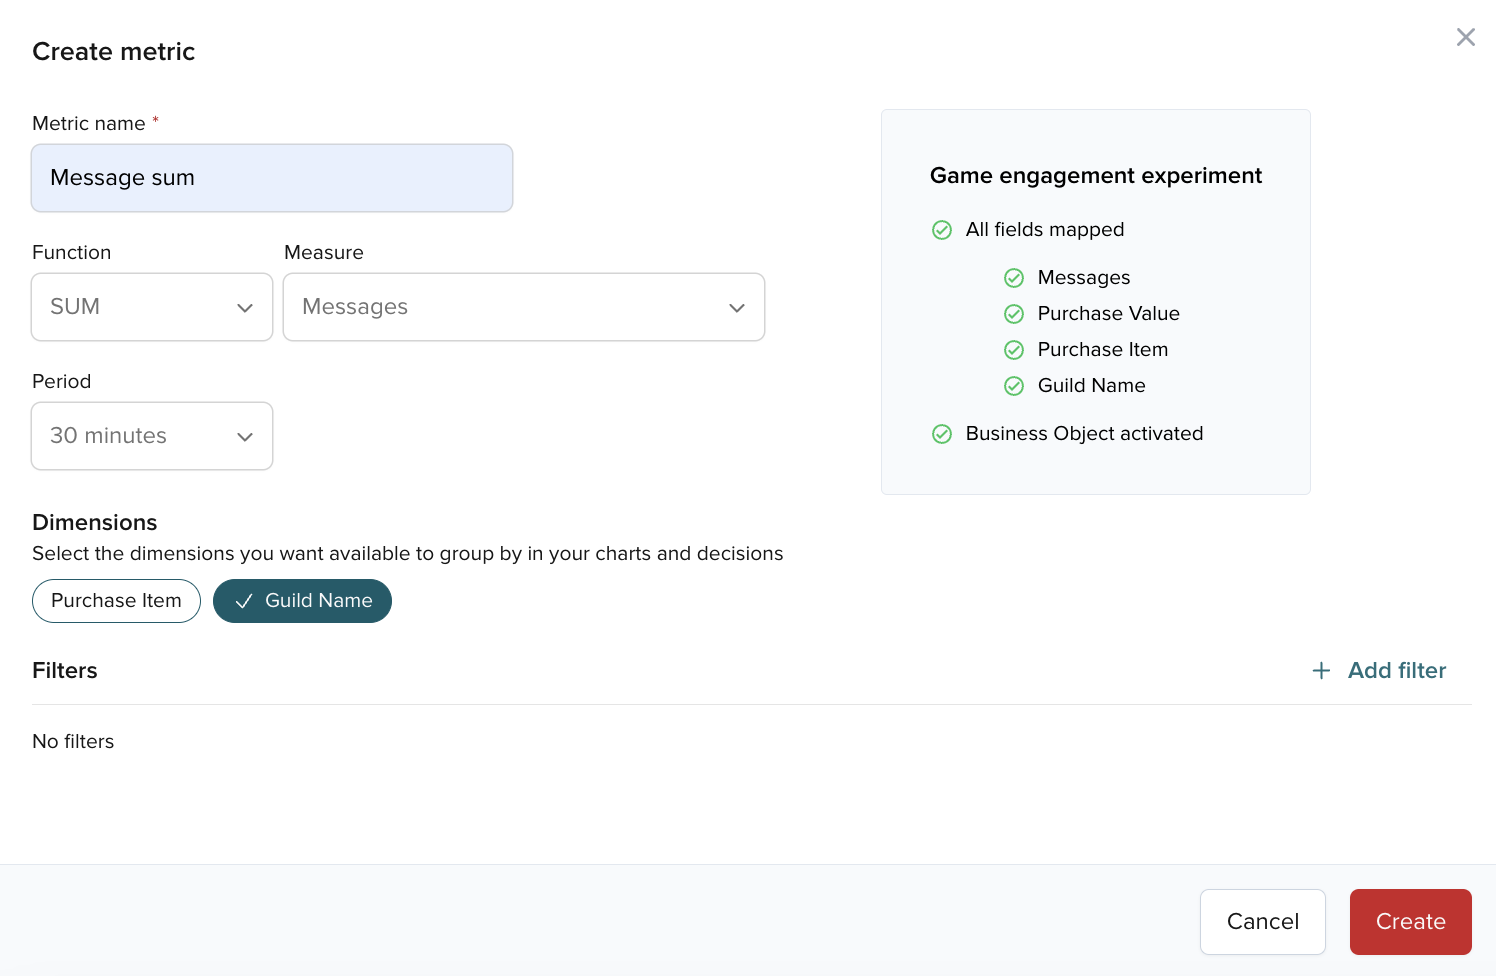
Task: Click the check icon next to Messages
Action: point(1013,278)
